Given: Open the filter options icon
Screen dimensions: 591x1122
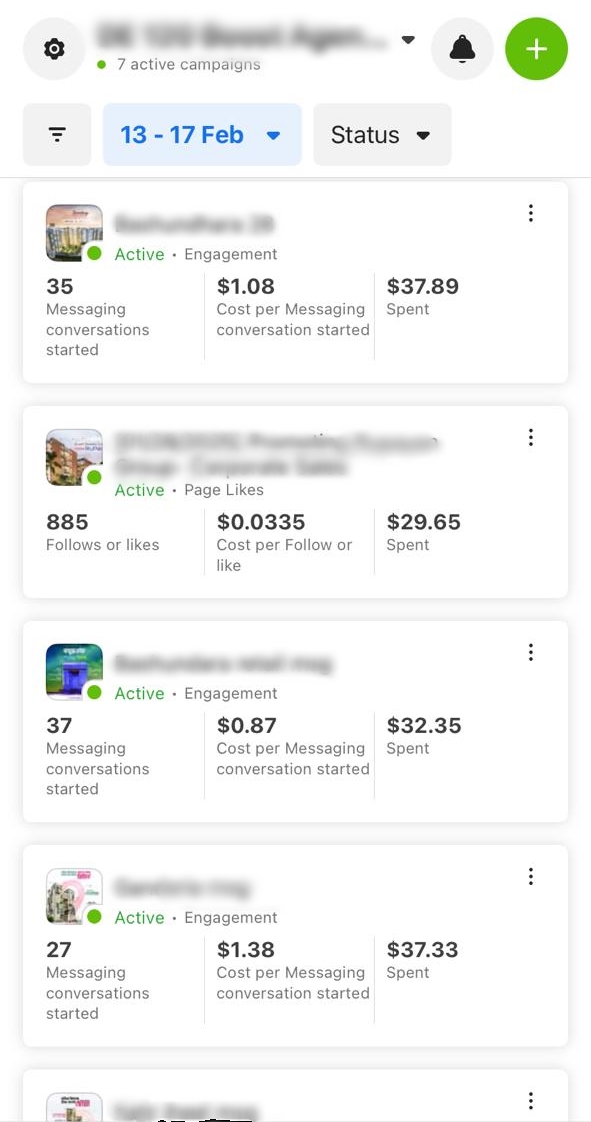Looking at the screenshot, I should click(x=57, y=135).
